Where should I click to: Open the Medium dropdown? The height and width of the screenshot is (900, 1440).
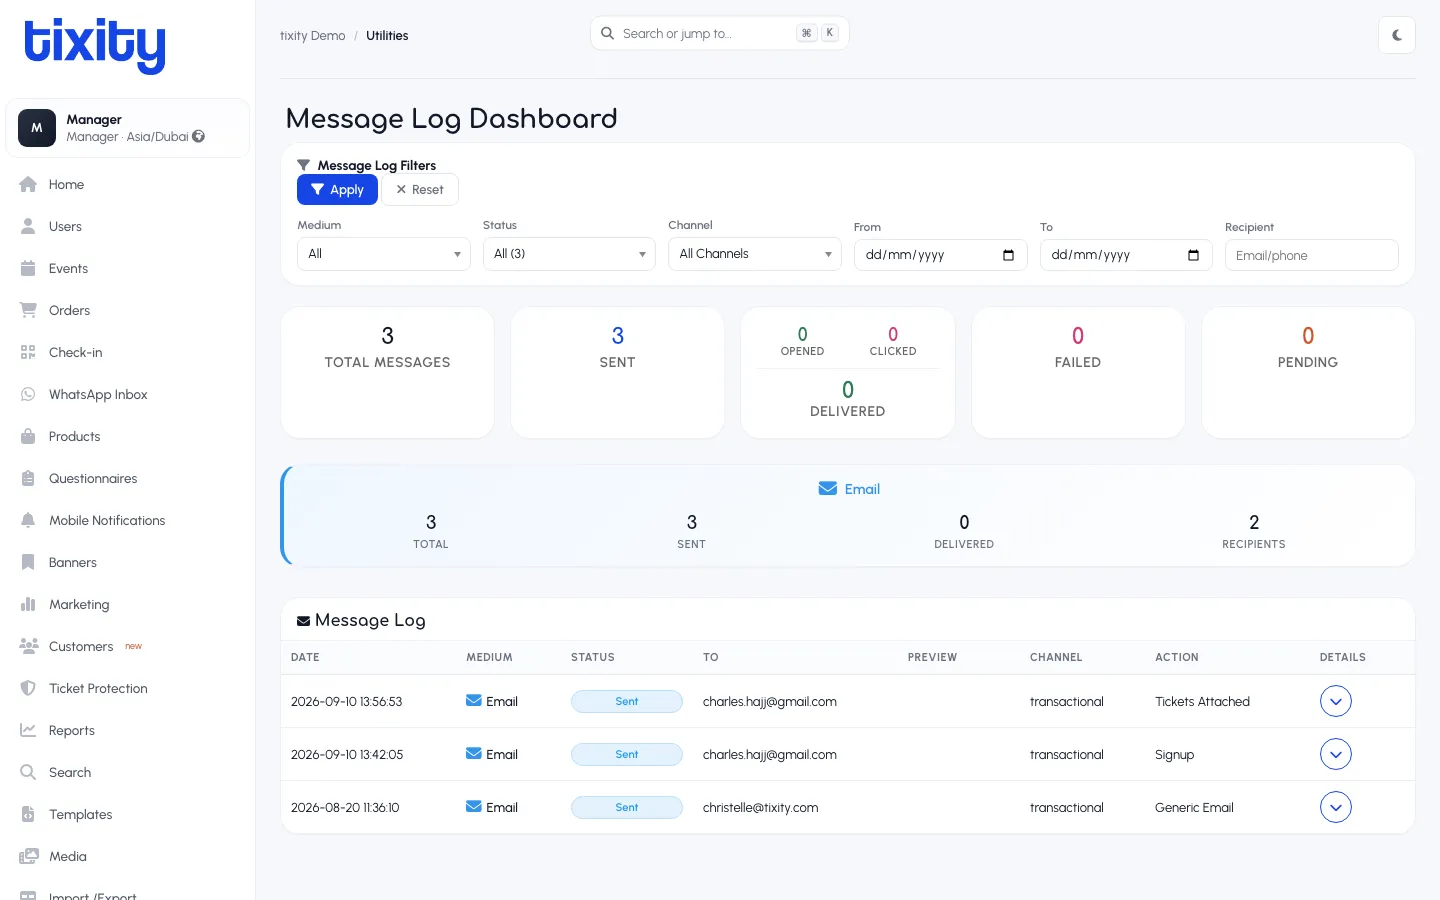click(384, 254)
